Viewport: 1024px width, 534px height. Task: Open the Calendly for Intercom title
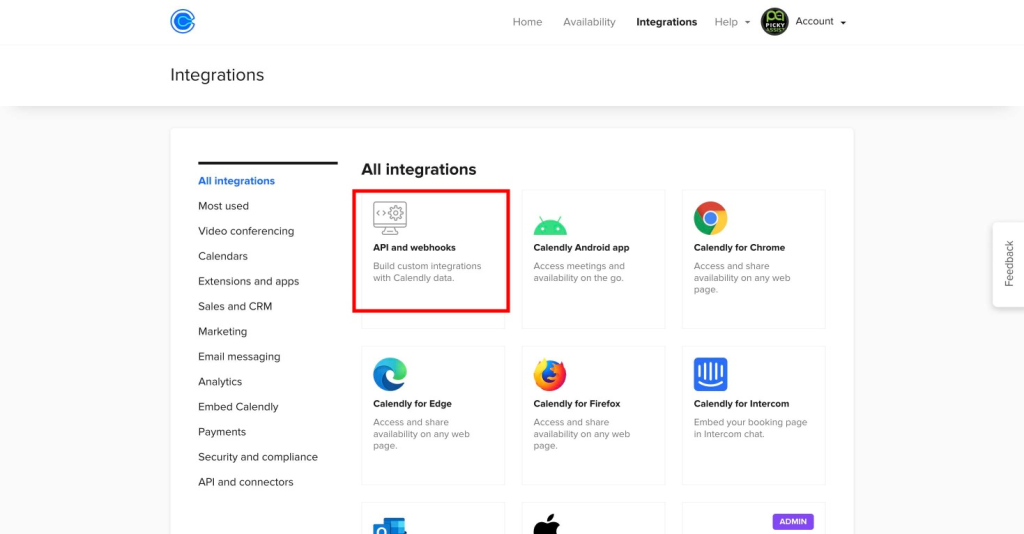pos(741,403)
